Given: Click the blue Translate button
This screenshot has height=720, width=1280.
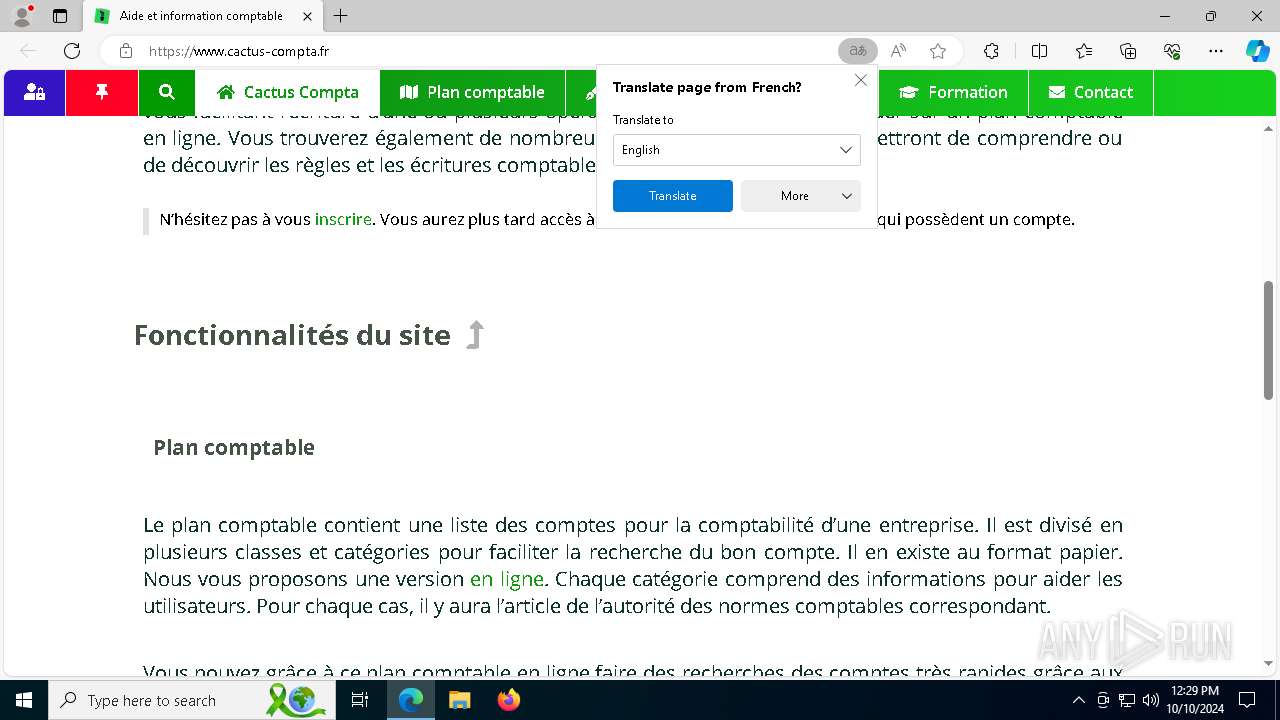Looking at the screenshot, I should tap(673, 196).
